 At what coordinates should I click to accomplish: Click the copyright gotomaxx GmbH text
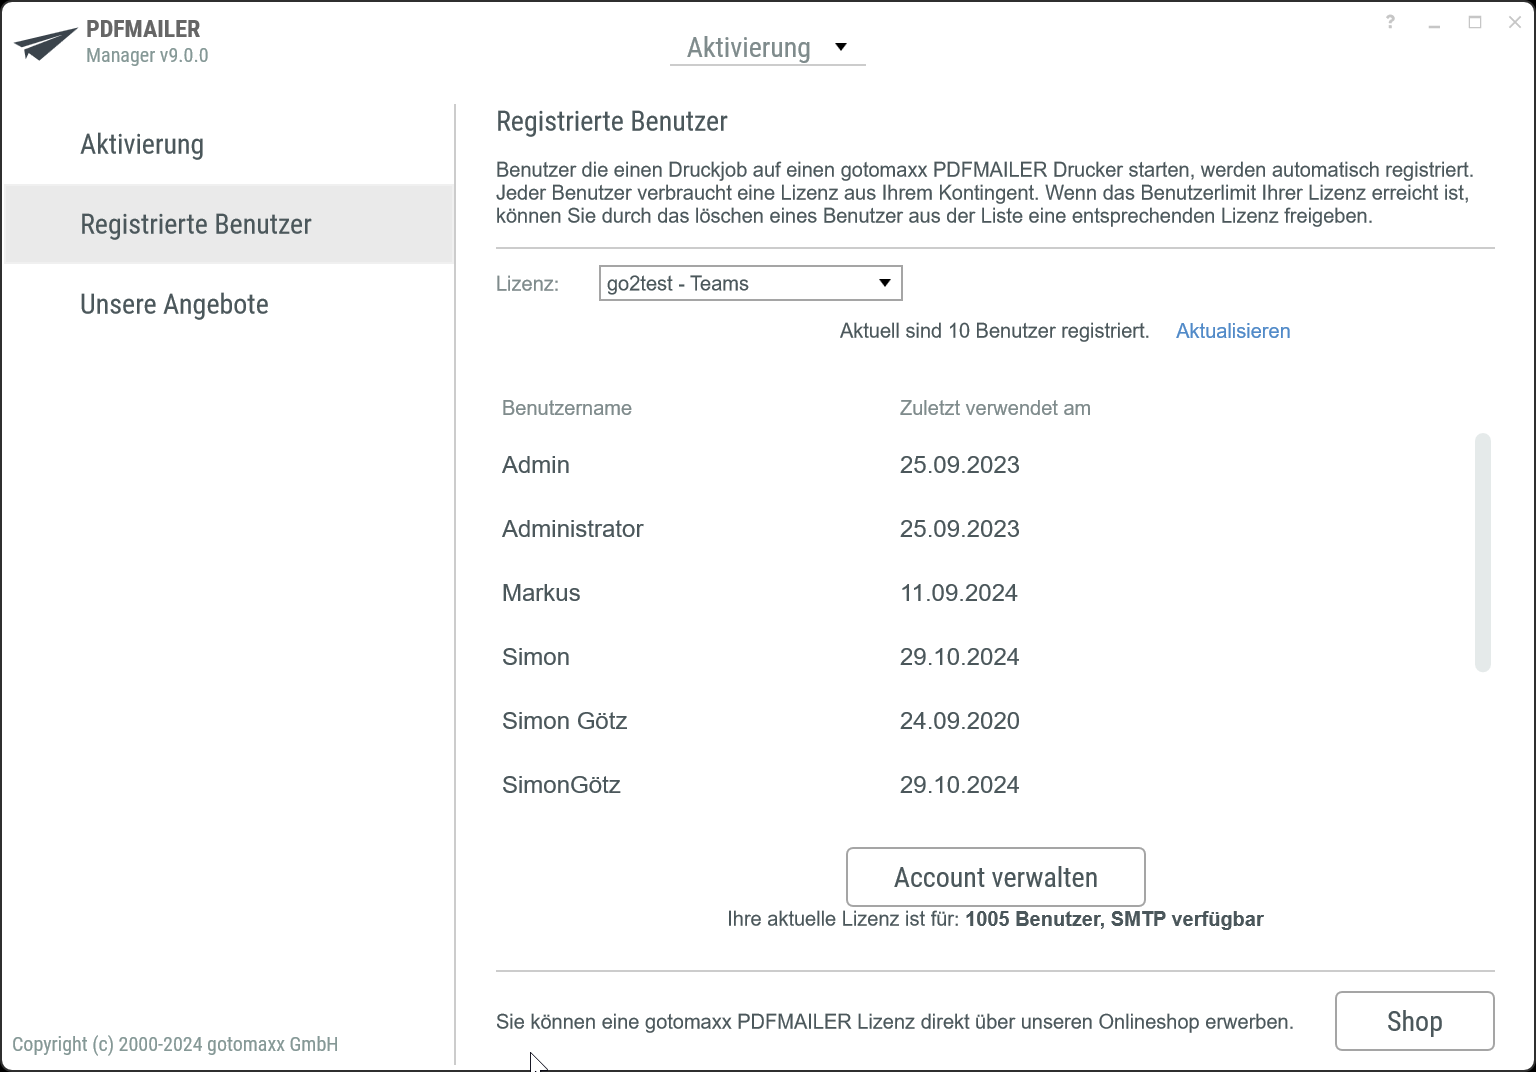175,1044
